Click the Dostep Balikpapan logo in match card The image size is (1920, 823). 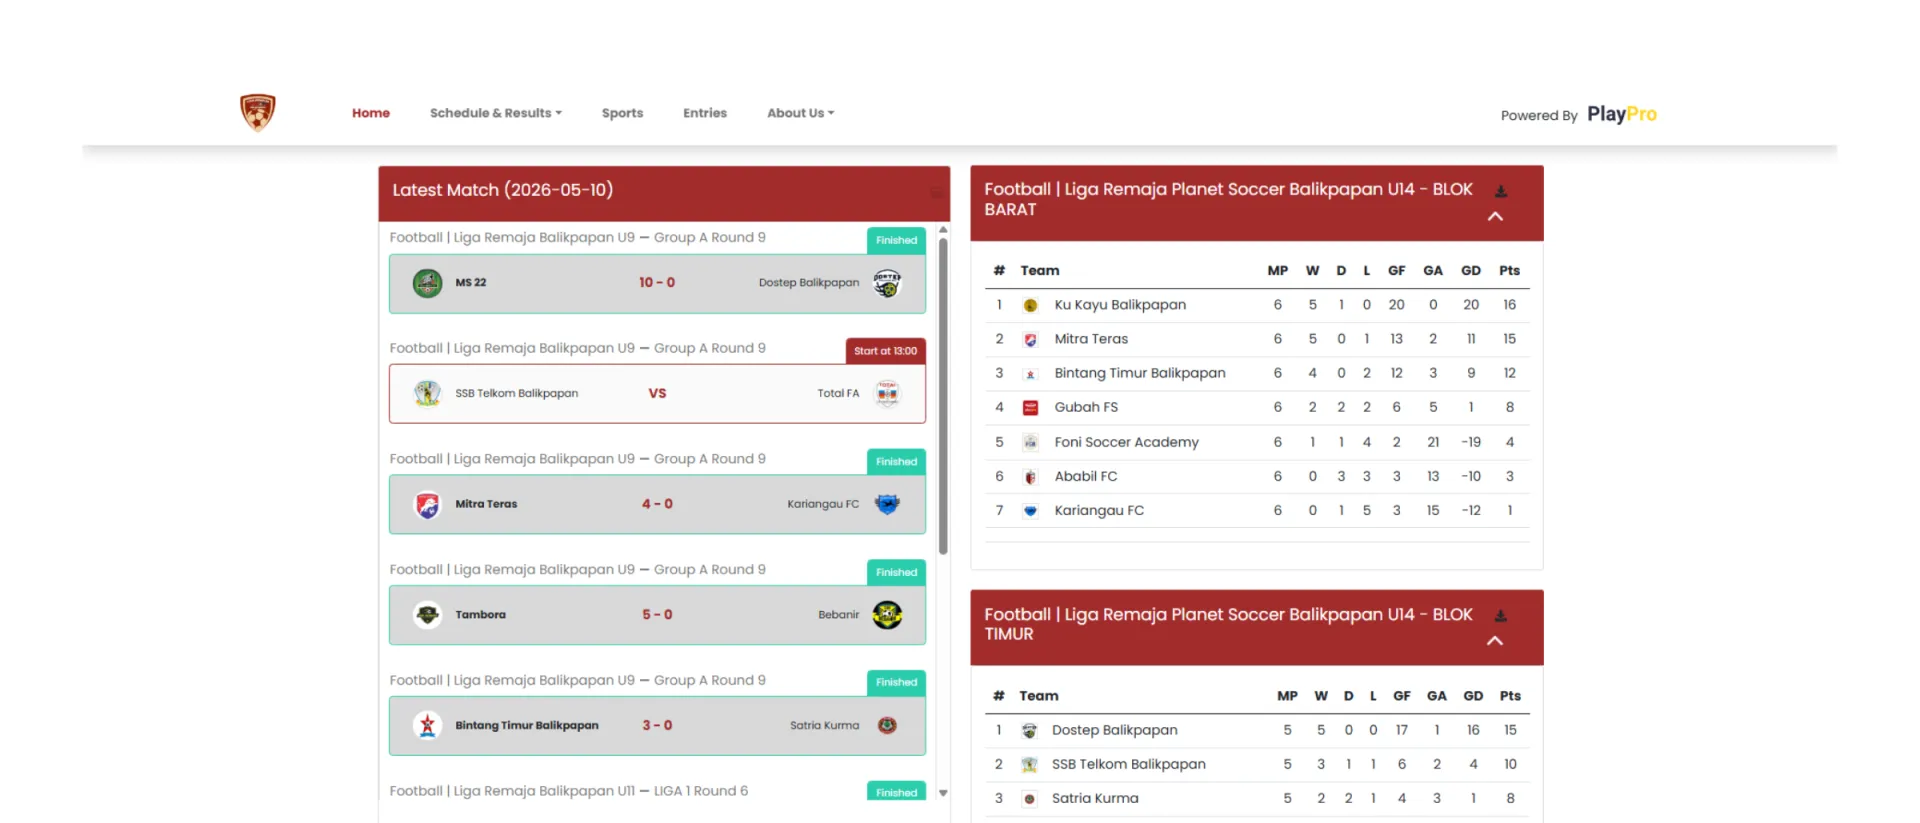tap(887, 283)
